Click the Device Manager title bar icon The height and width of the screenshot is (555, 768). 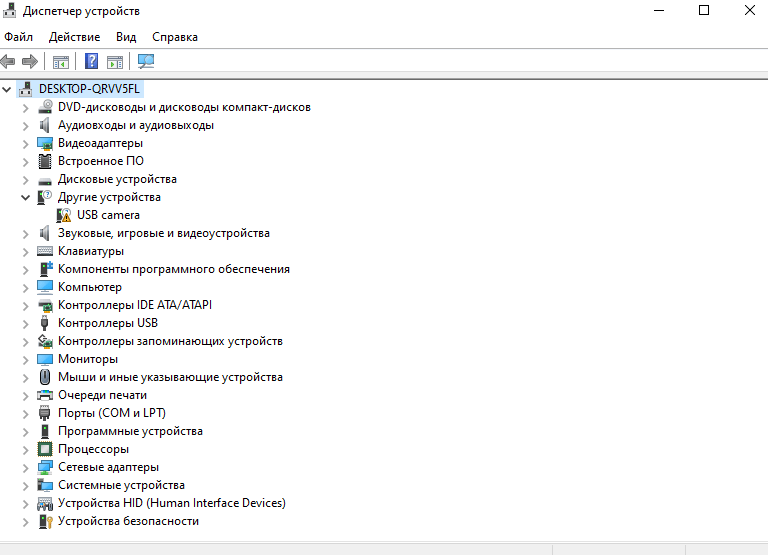(9, 10)
